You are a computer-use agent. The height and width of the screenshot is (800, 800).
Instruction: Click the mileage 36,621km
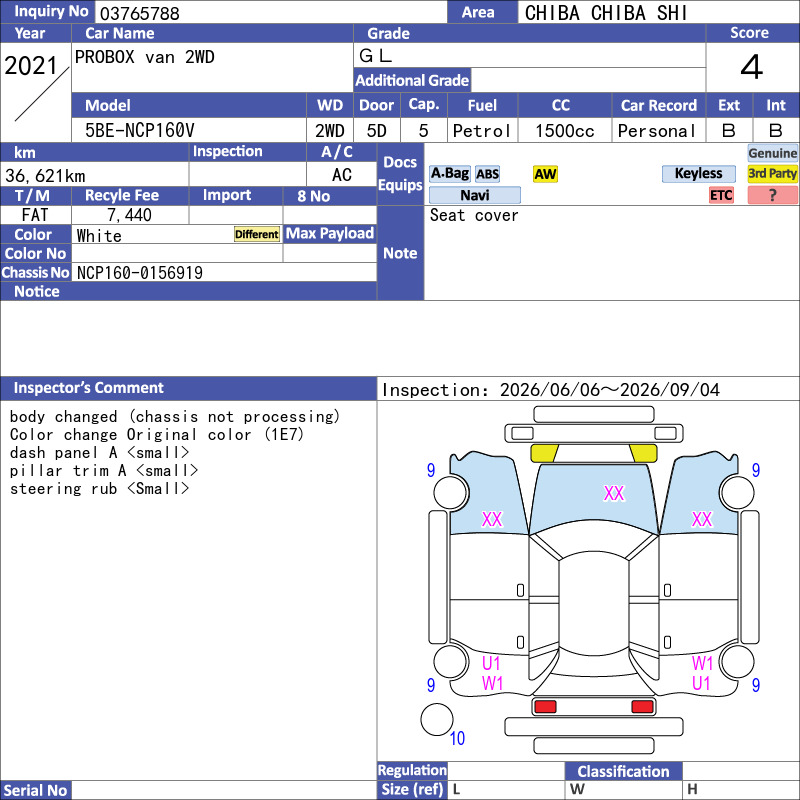pos(45,176)
